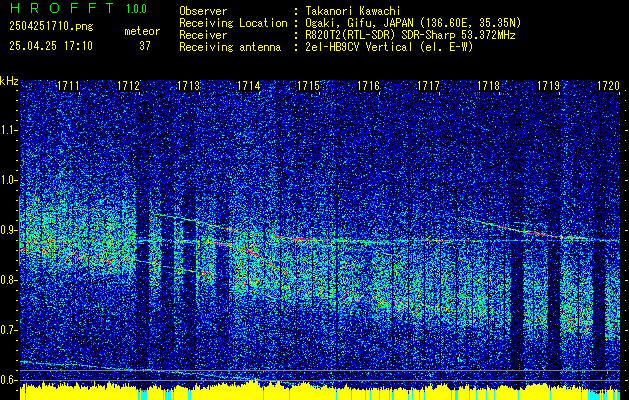Click the HROFFT title text
Screen dimensions: 629x400
coord(62,8)
